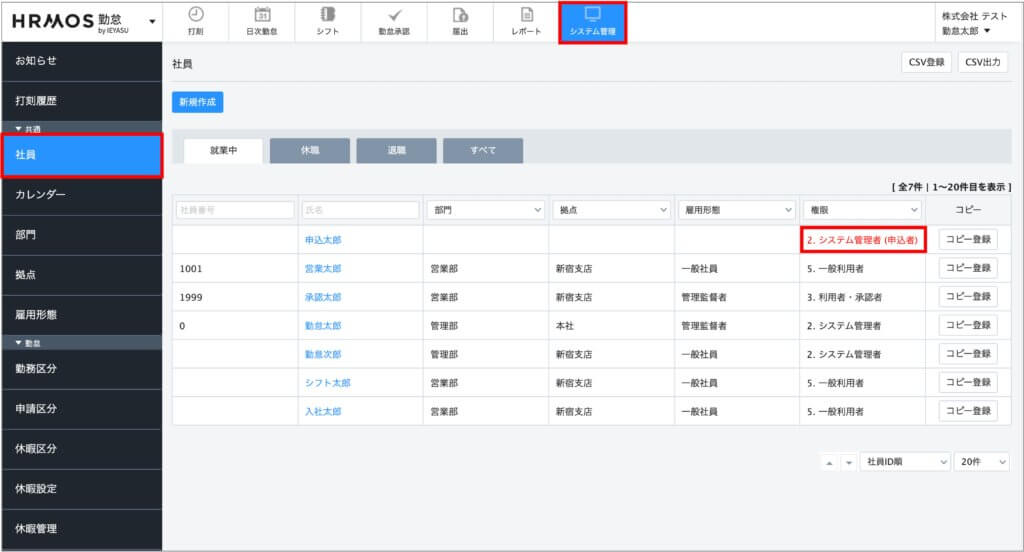Open the シフト icon in toolbar
1024x552 pixels.
328,15
